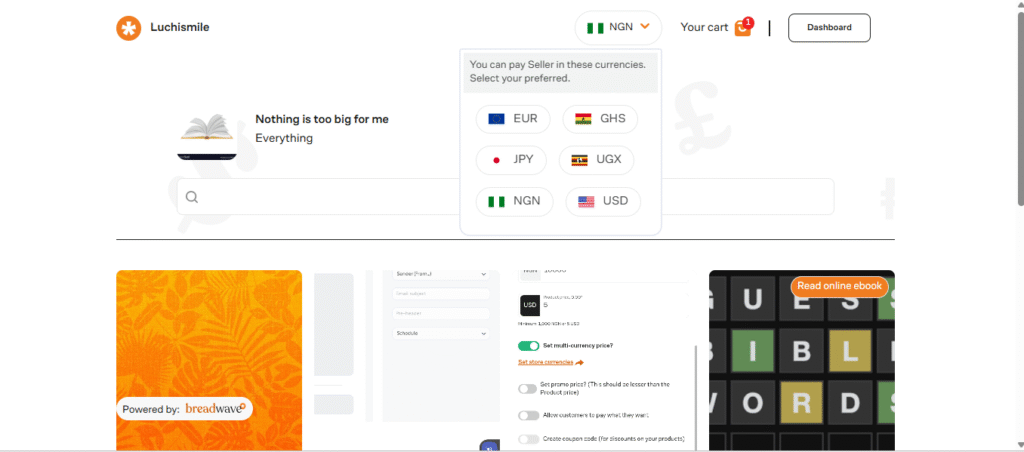The image size is (1024, 452).
Task: Collapse the NGN currency dropdown
Action: click(618, 27)
